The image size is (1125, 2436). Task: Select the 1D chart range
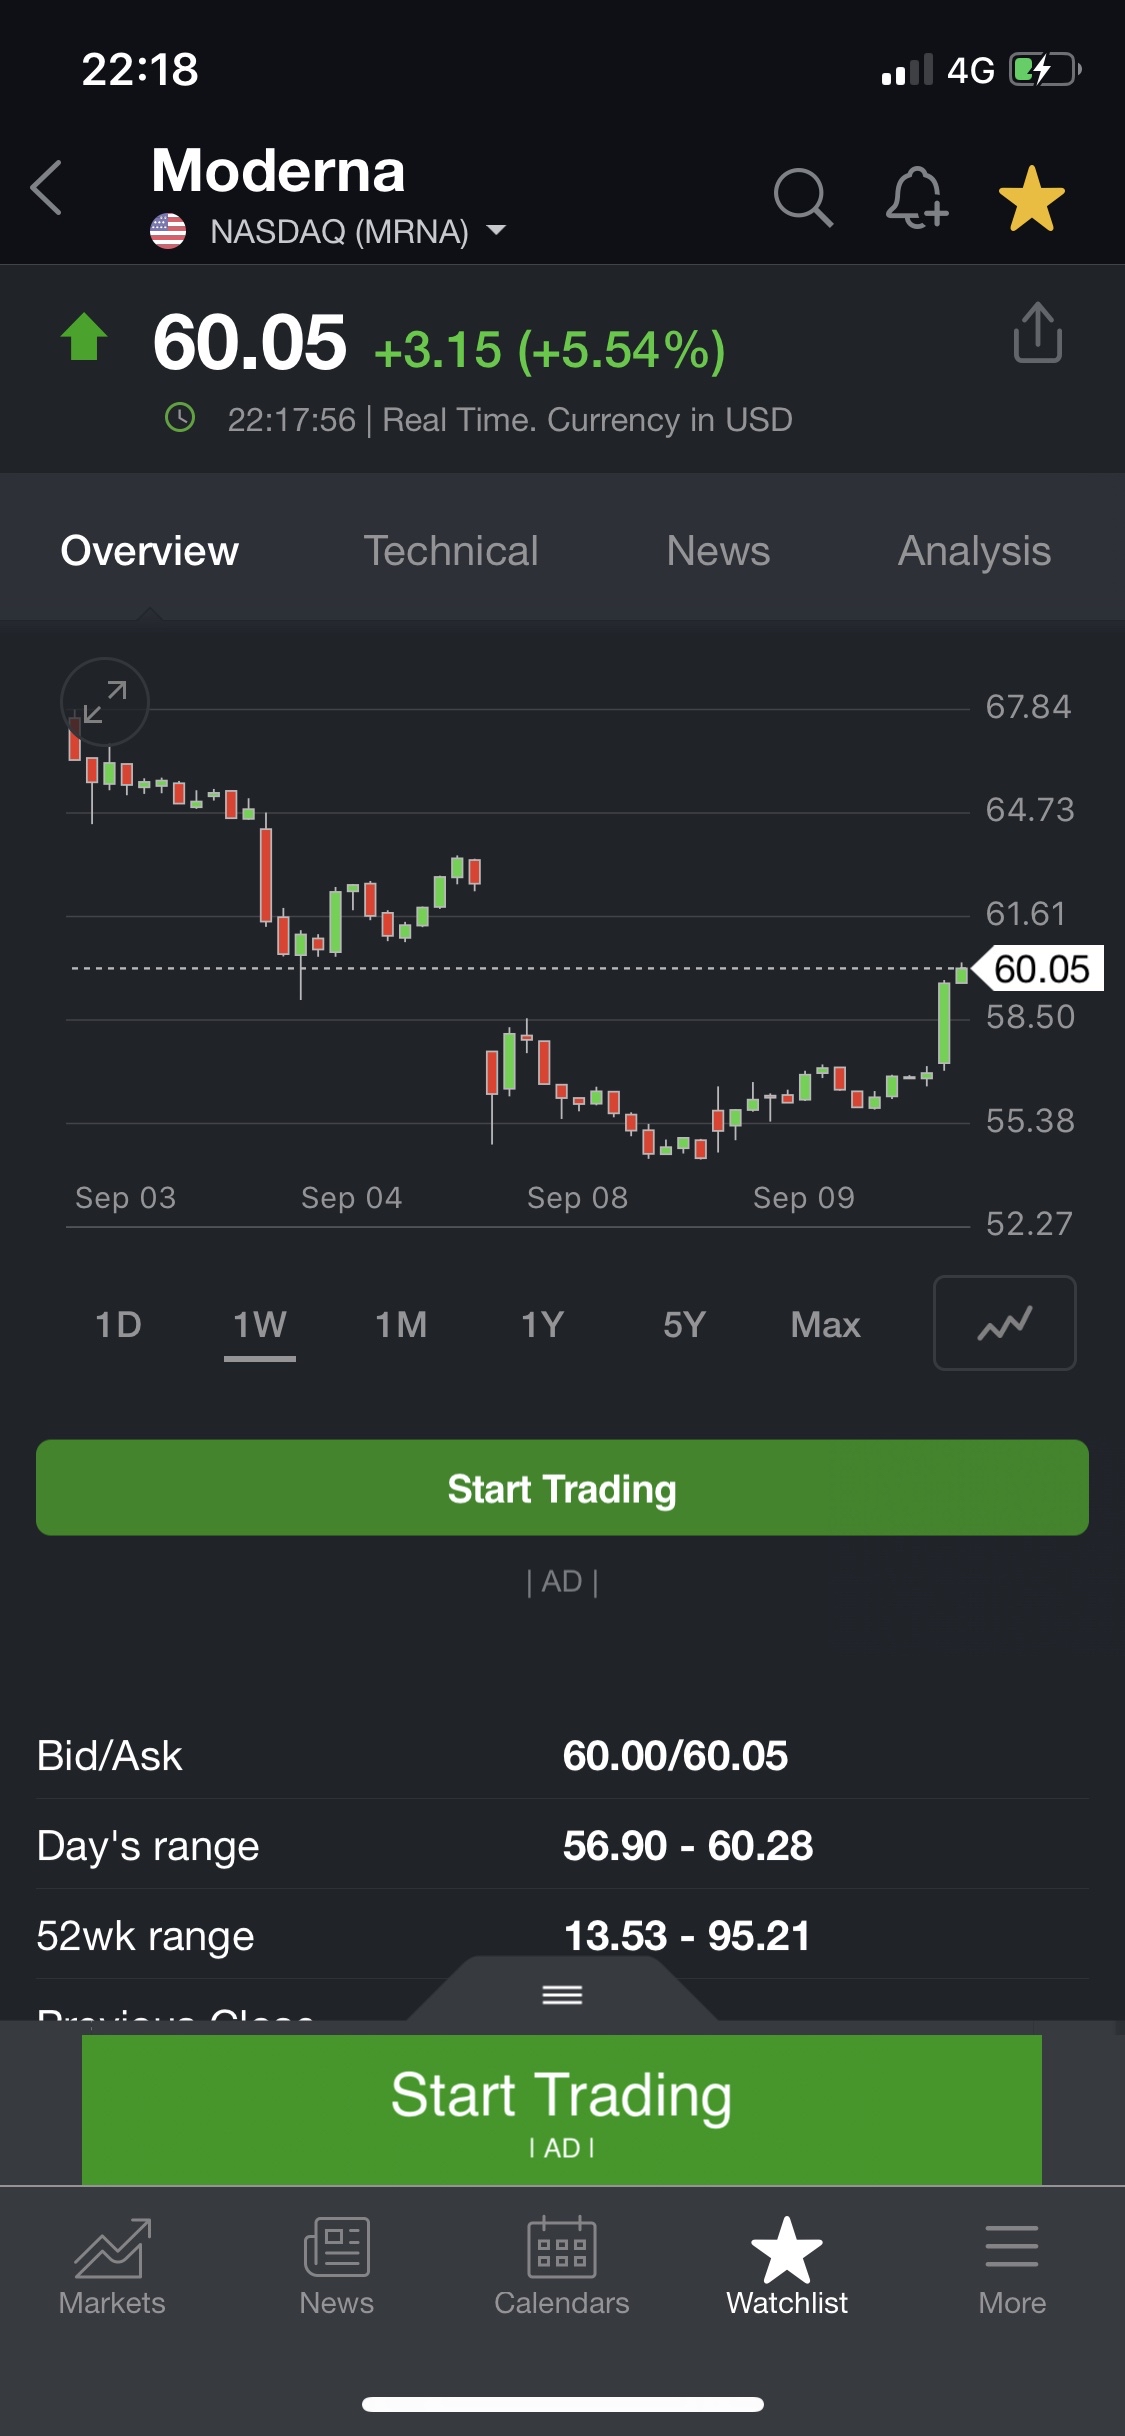118,1325
